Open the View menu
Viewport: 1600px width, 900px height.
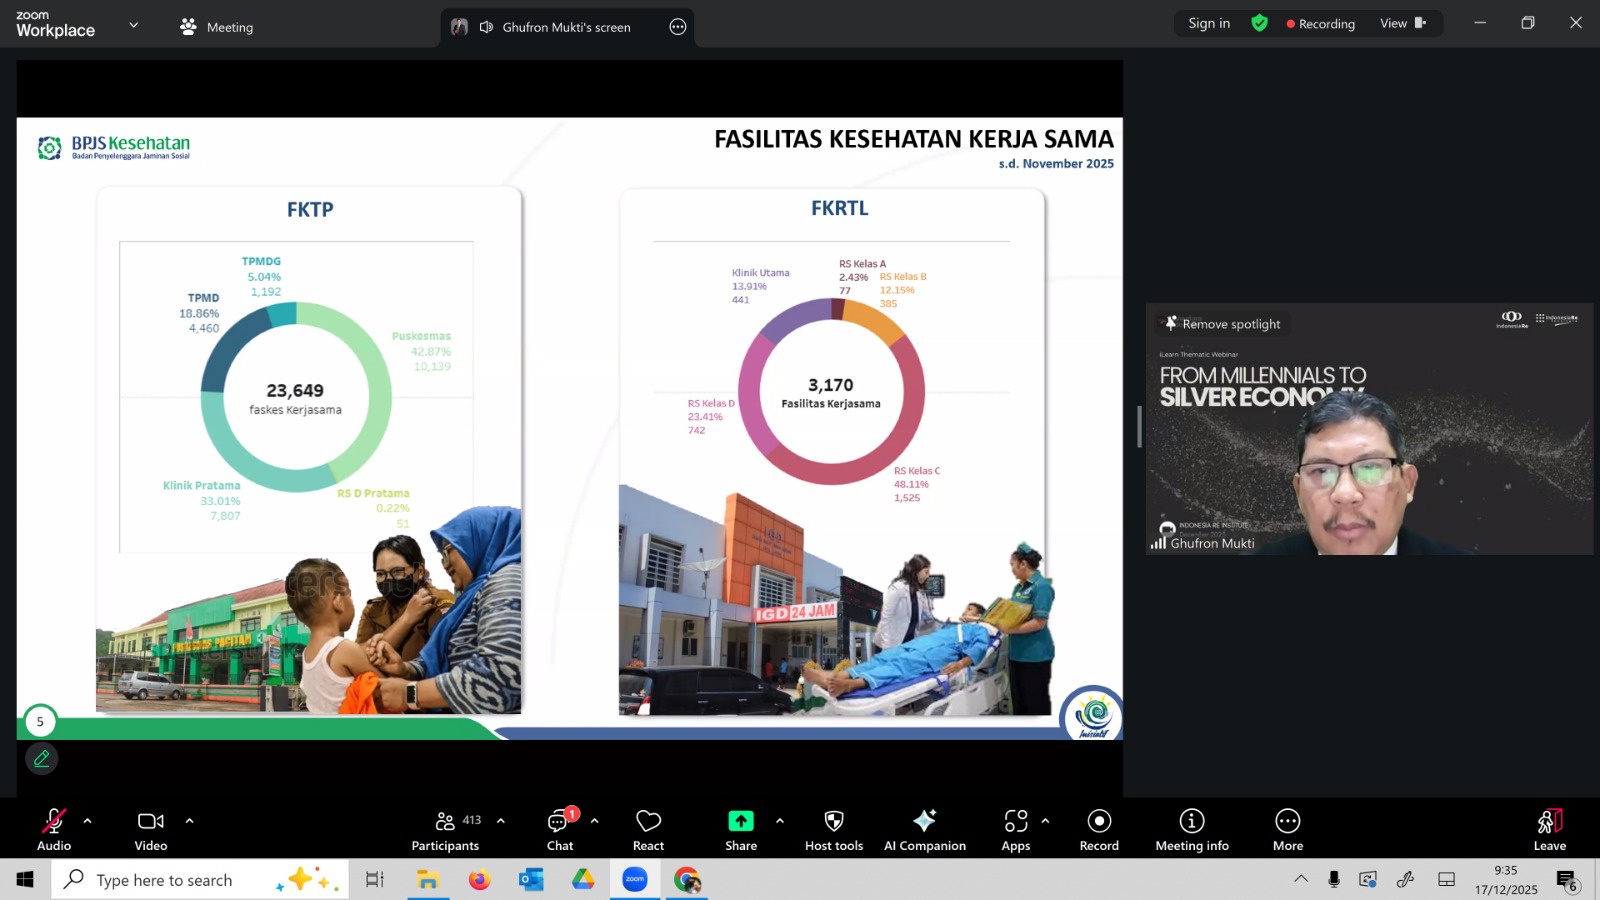(1402, 24)
